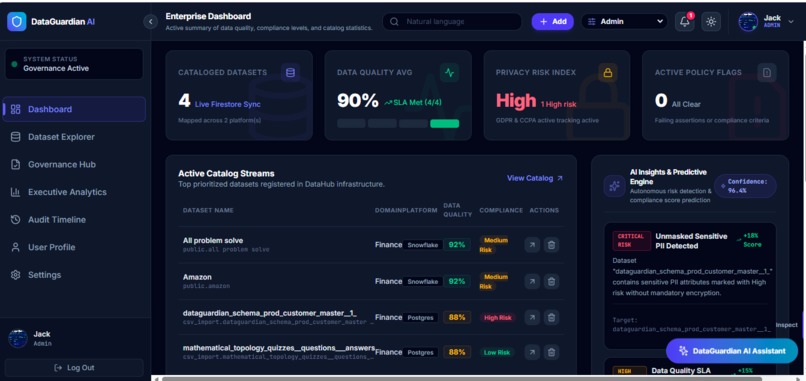Viewport: 806px width, 381px height.
Task: Open the mathematical_topology_quizzes dataset arrow icon
Action: click(532, 352)
